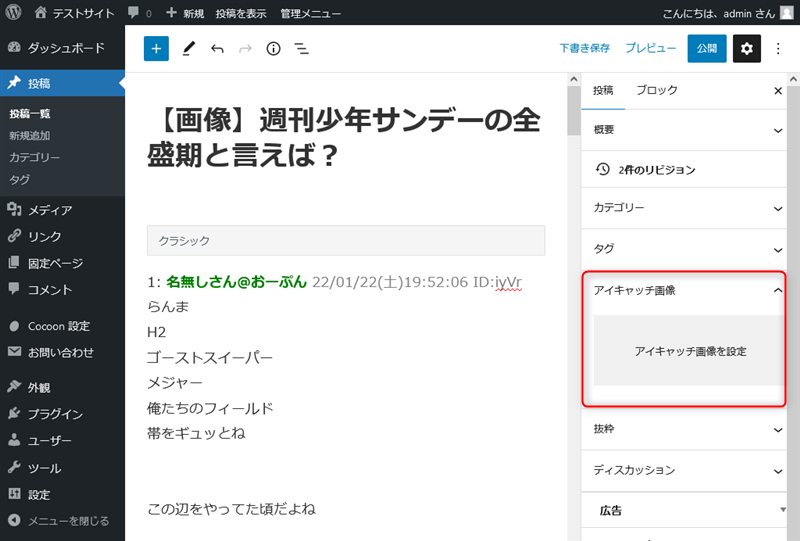Open 2件のリビジョン revisions

684,169
